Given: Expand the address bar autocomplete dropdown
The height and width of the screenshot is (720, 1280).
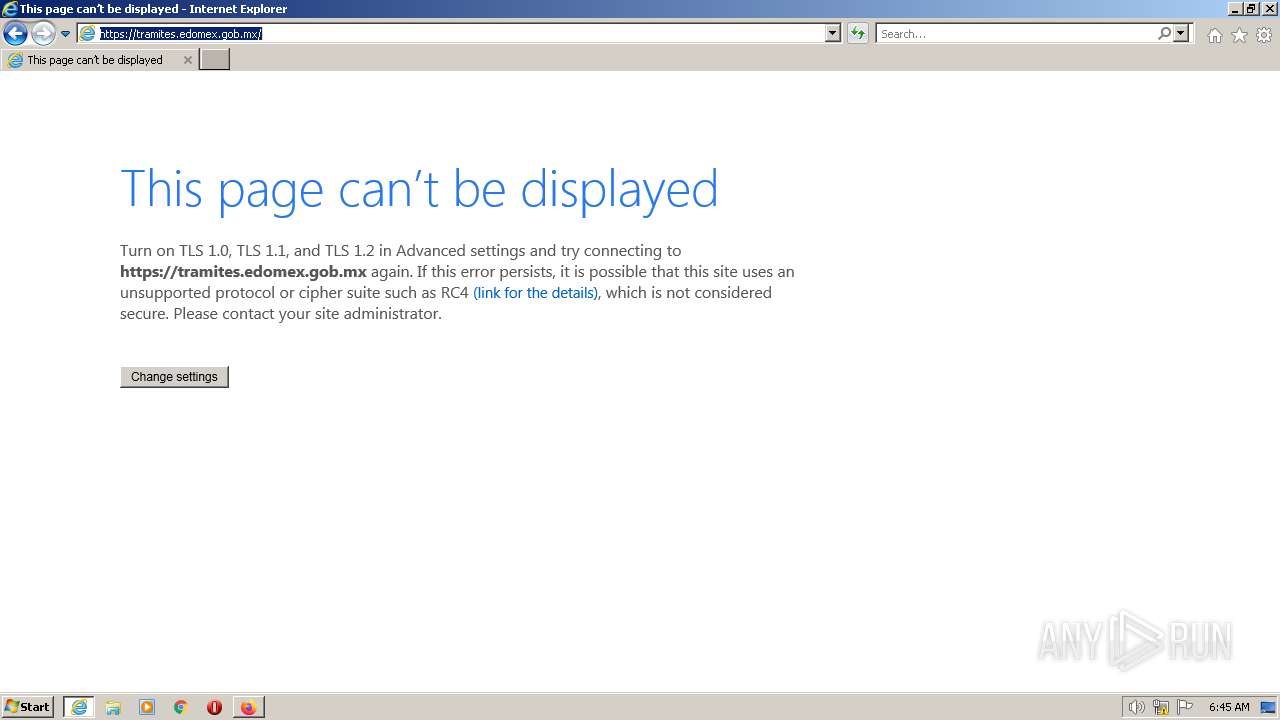Looking at the screenshot, I should pyautogui.click(x=833, y=33).
